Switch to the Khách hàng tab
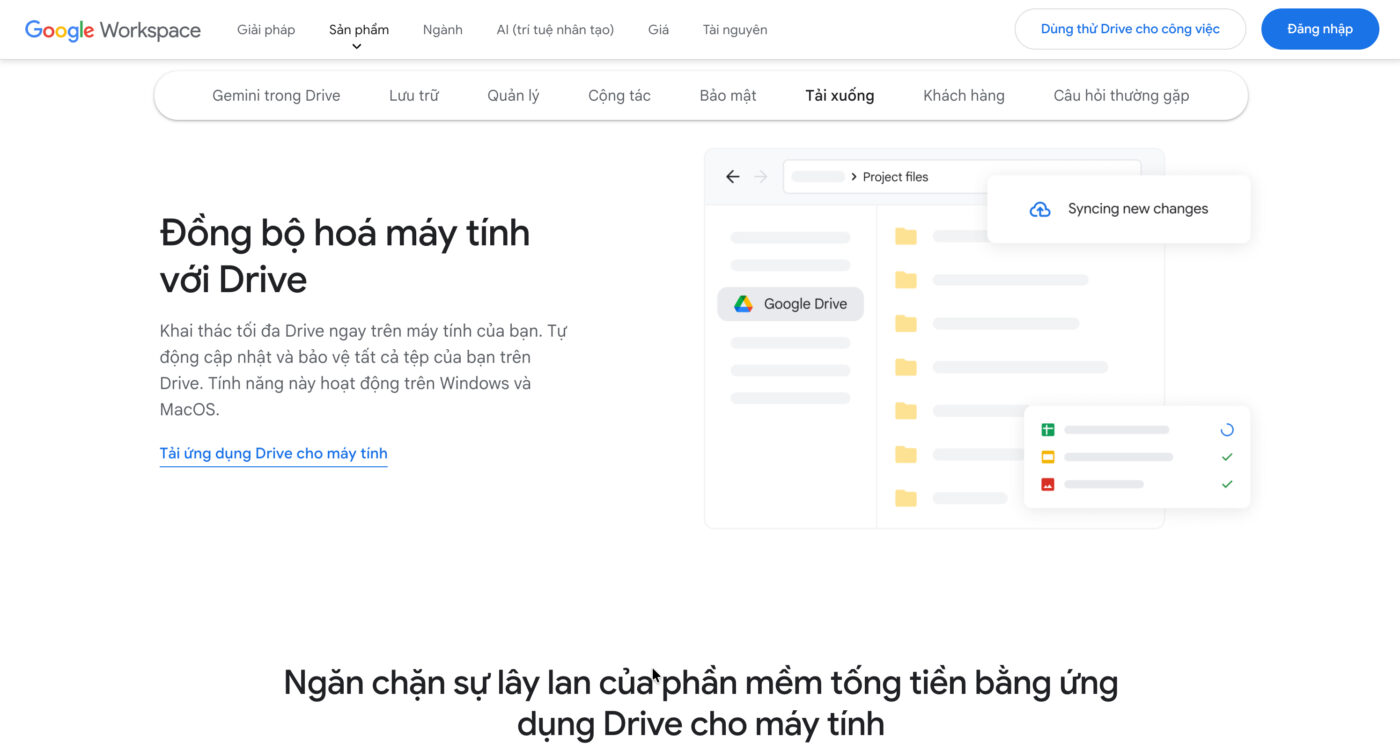1400x751 pixels. click(x=964, y=96)
